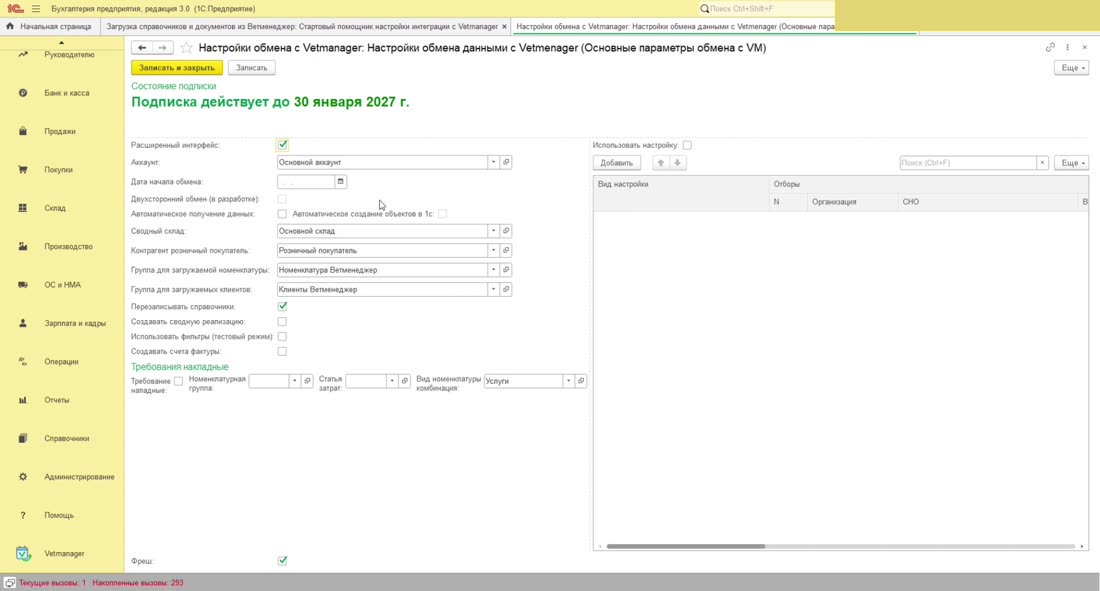Switch to the Настройки обмена с Vetmanager tab
Viewport: 1100px width, 591px height.
tap(674, 26)
